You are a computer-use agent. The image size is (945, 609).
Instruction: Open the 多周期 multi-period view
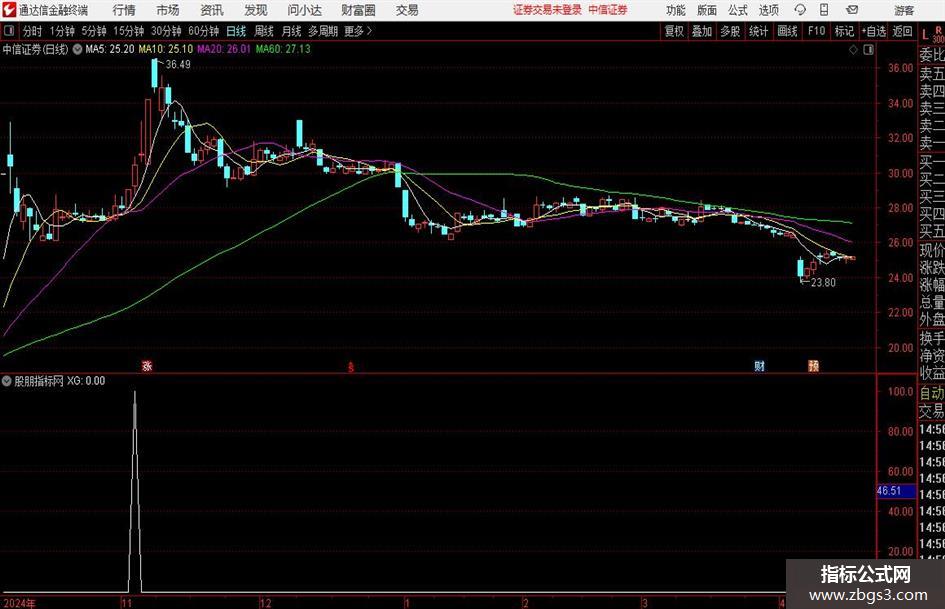(323, 31)
